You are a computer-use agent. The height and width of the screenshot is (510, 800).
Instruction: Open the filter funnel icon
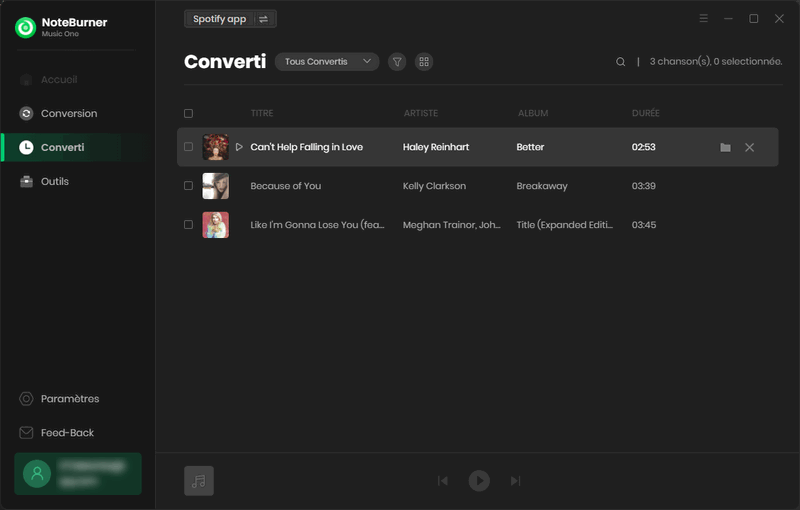click(x=397, y=62)
